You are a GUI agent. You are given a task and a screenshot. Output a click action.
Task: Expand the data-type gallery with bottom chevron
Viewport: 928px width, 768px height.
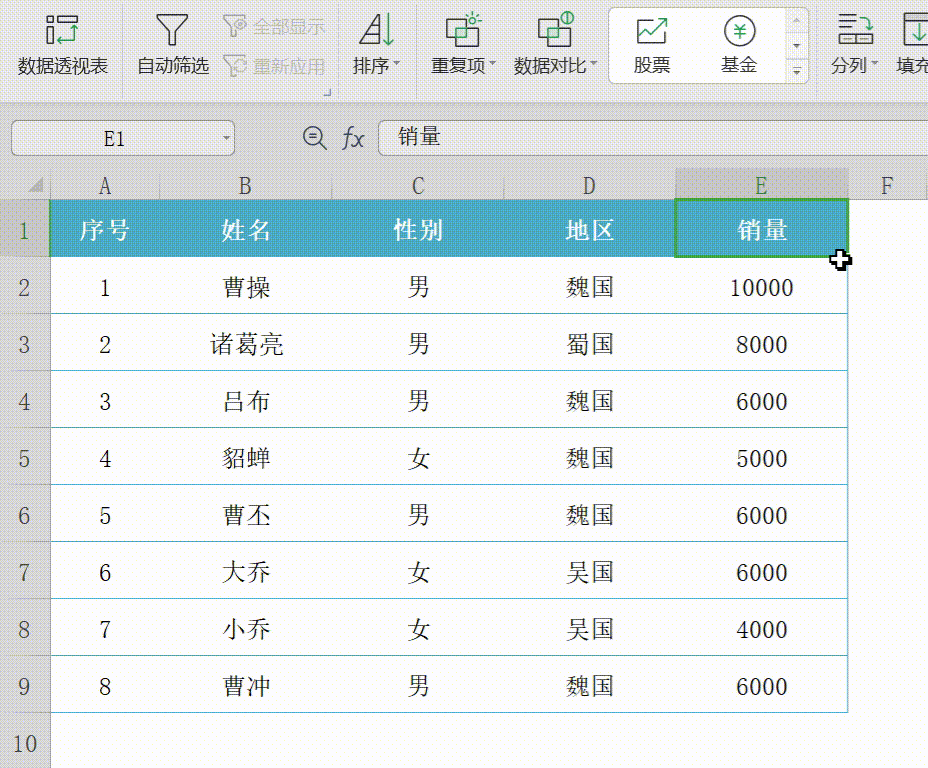(795, 70)
